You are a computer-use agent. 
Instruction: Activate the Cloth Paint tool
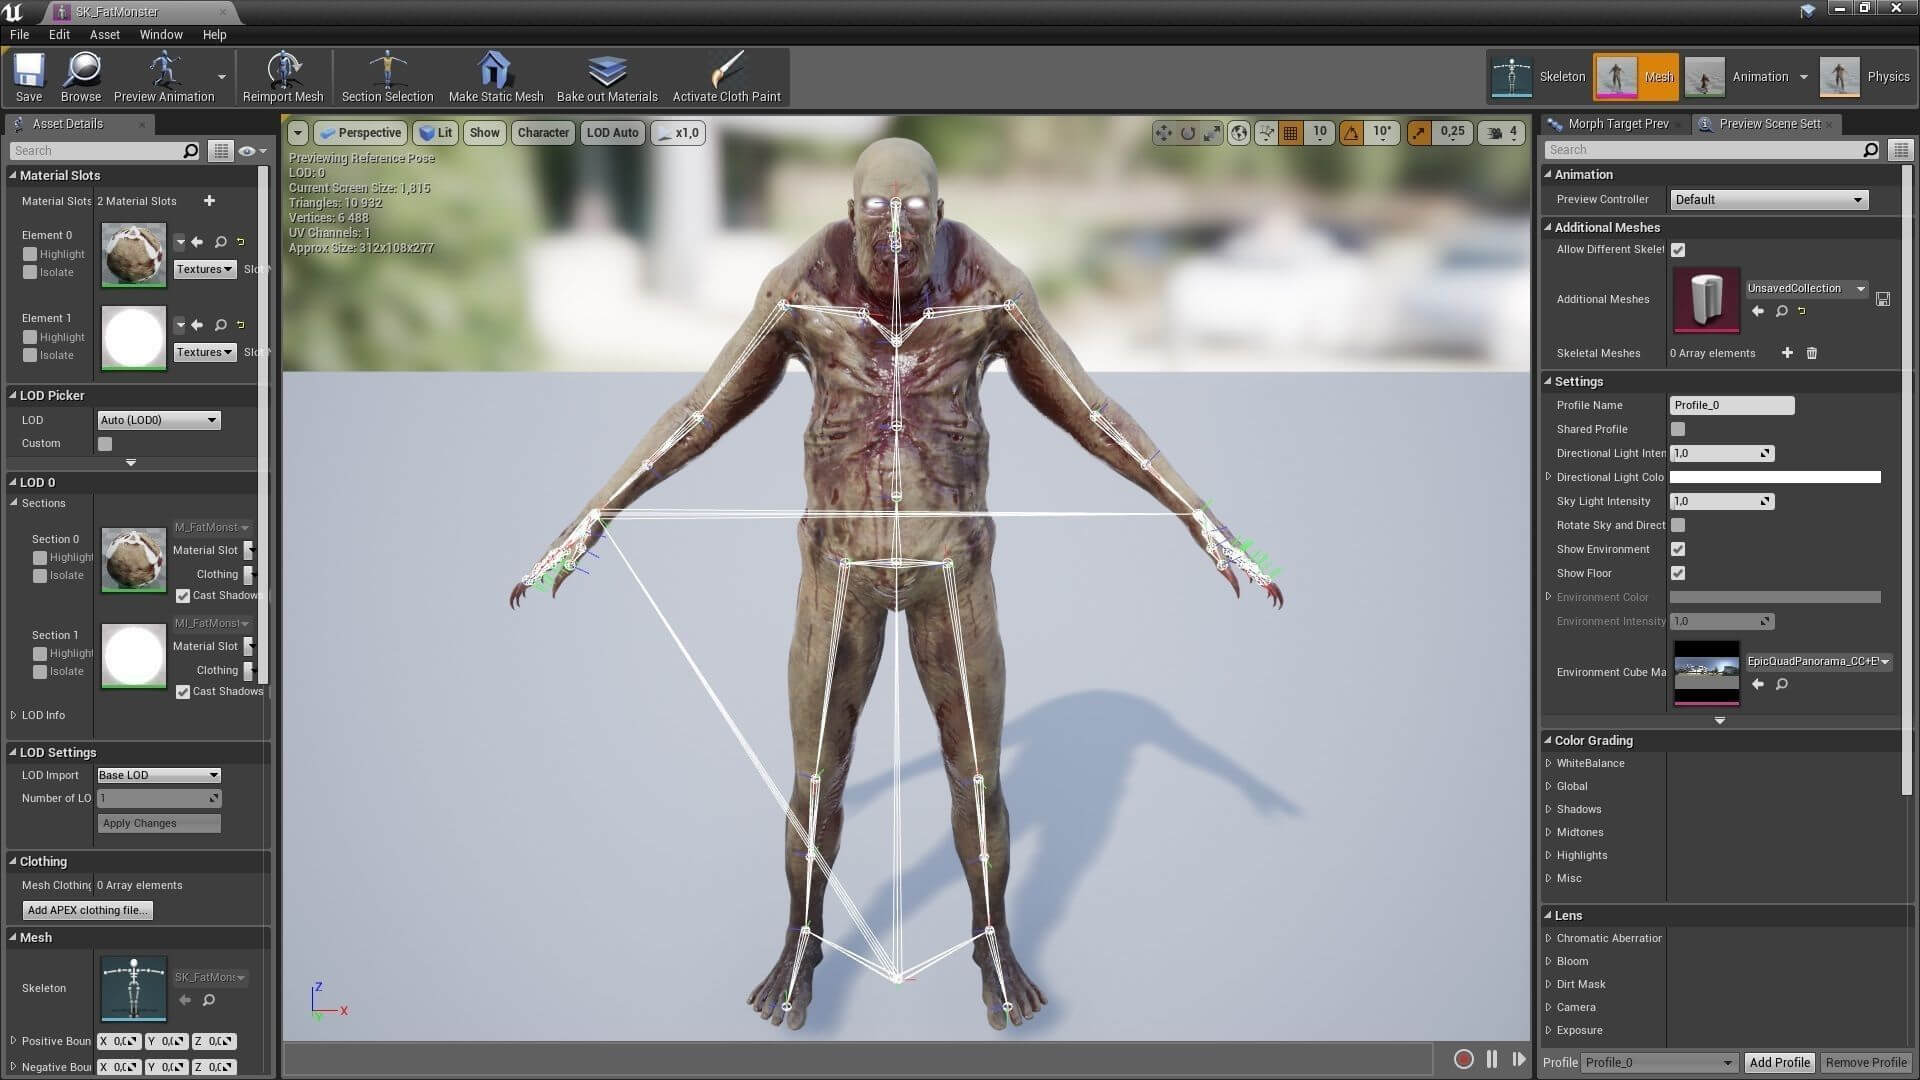coord(726,77)
